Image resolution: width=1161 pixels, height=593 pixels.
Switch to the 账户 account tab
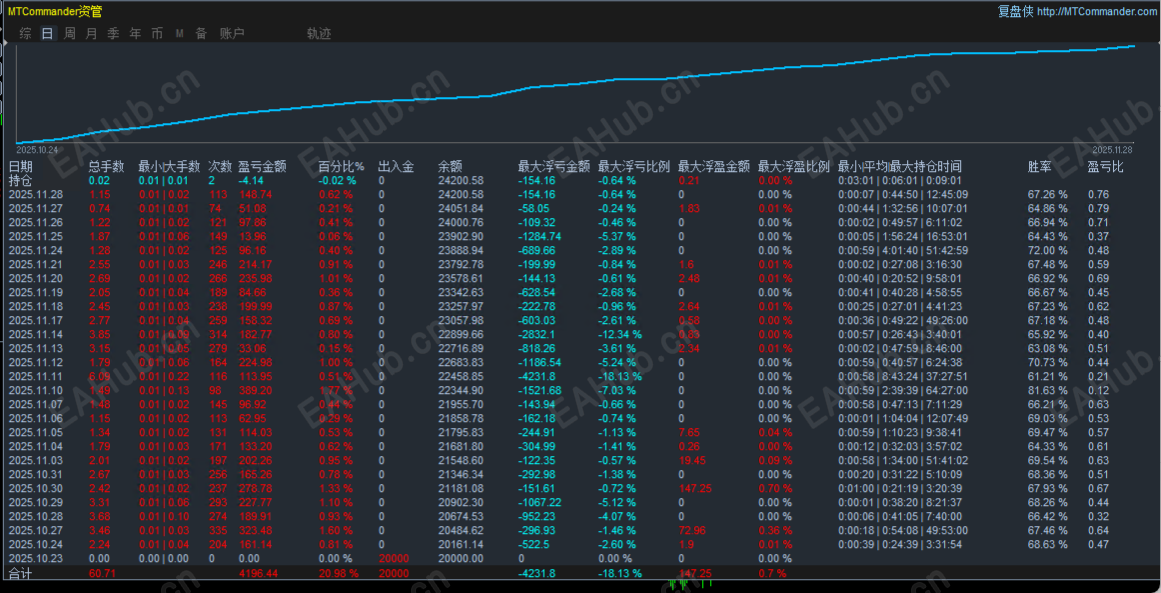coord(232,33)
